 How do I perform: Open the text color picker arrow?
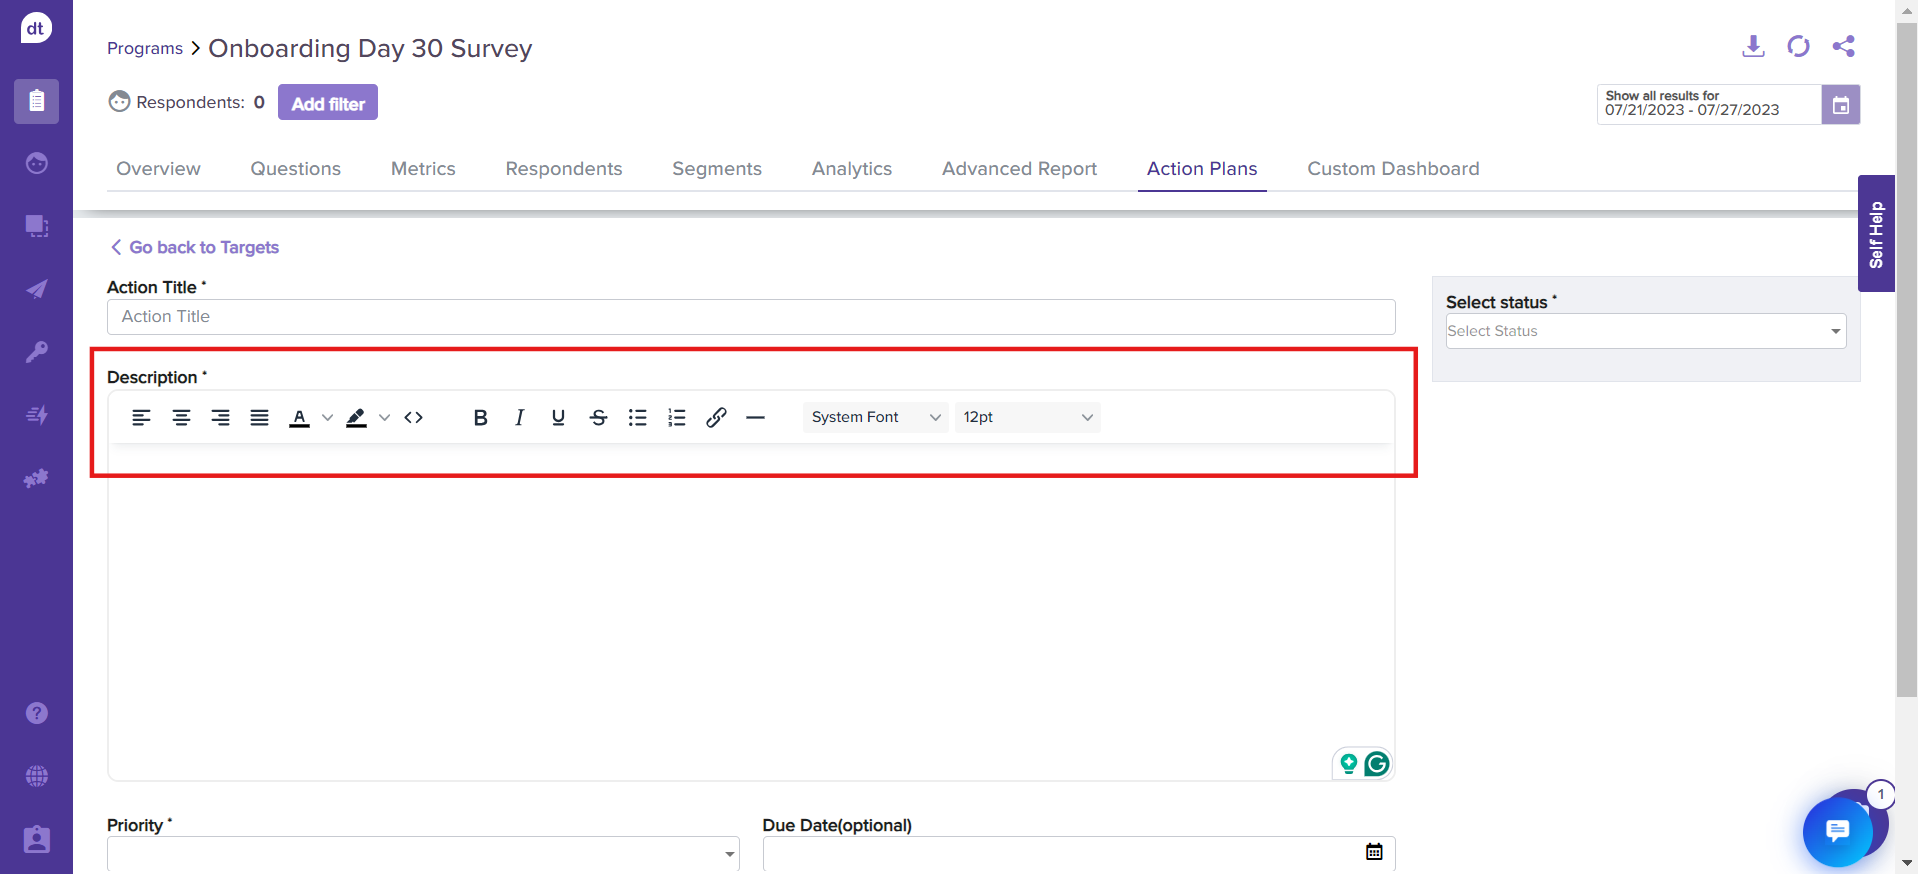[327, 418]
